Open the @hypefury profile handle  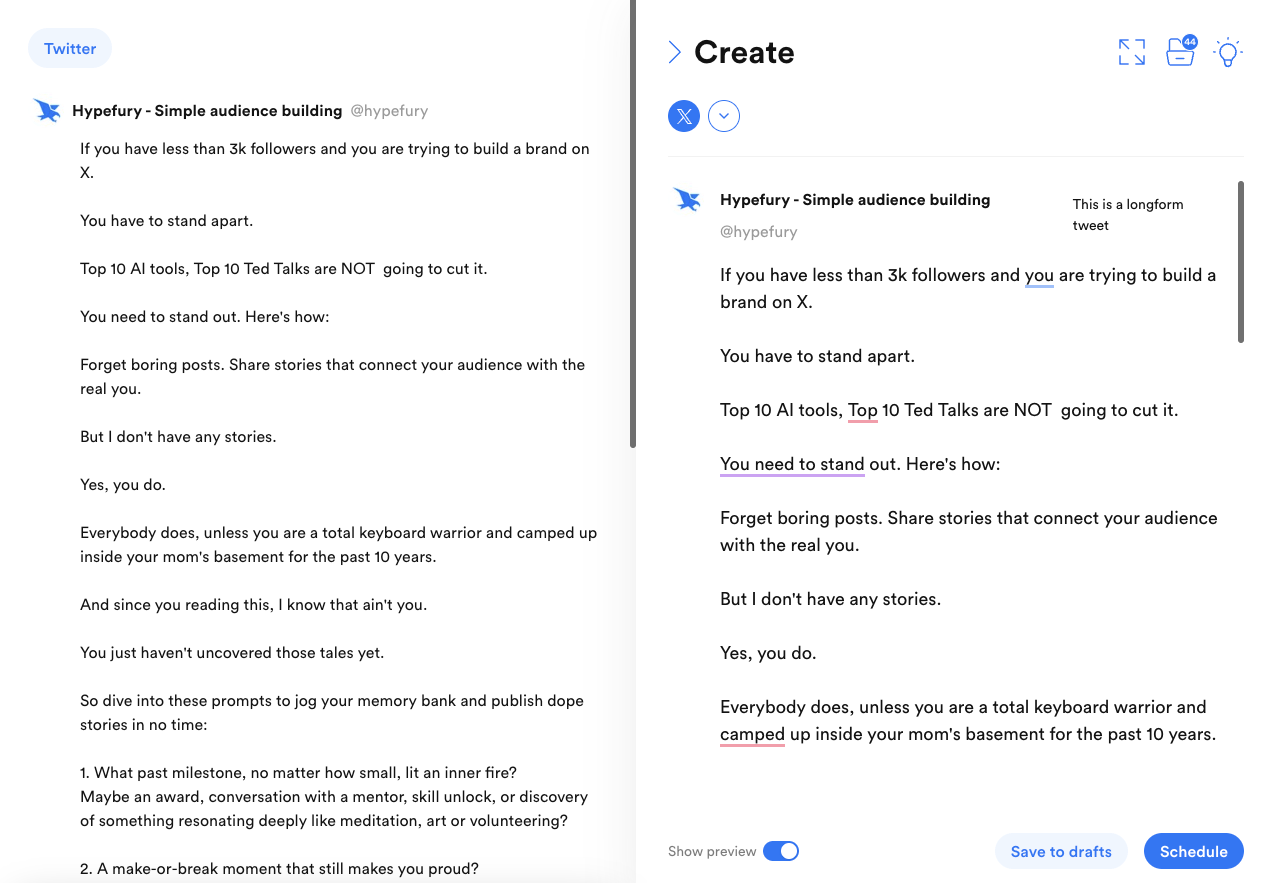(x=758, y=231)
